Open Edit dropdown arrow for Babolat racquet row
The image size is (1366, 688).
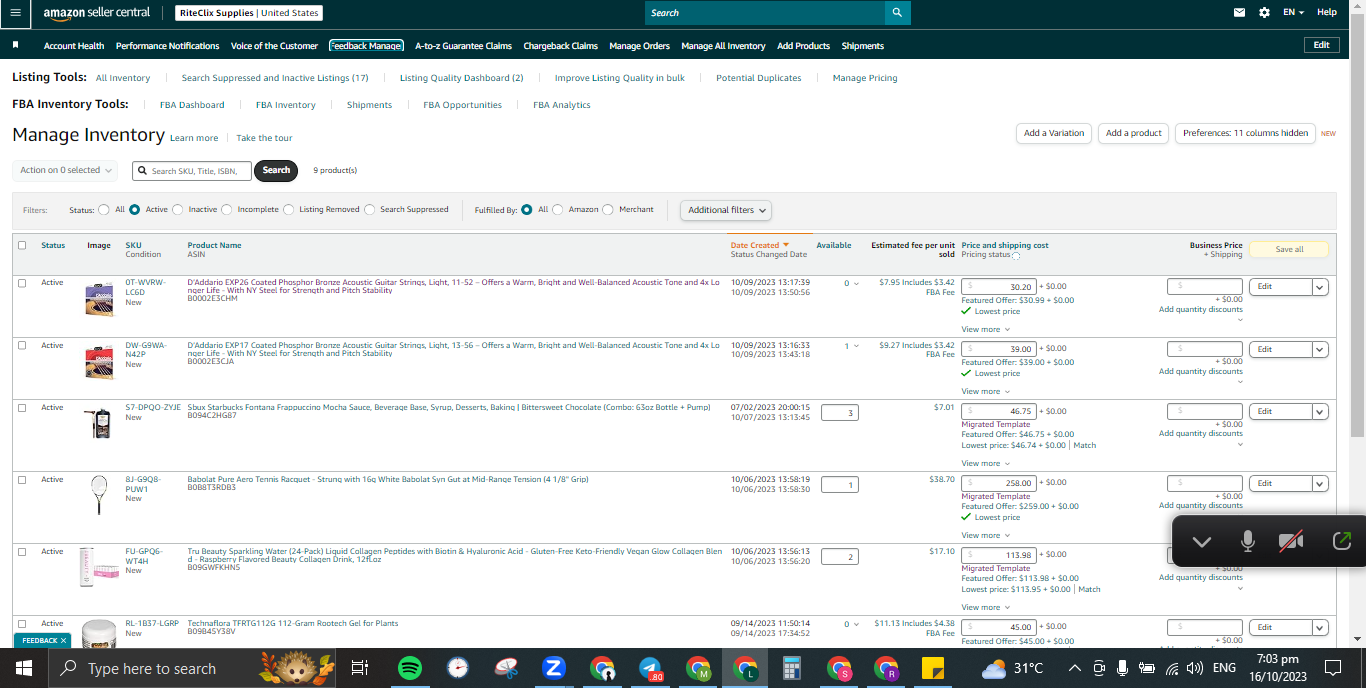tap(1320, 484)
